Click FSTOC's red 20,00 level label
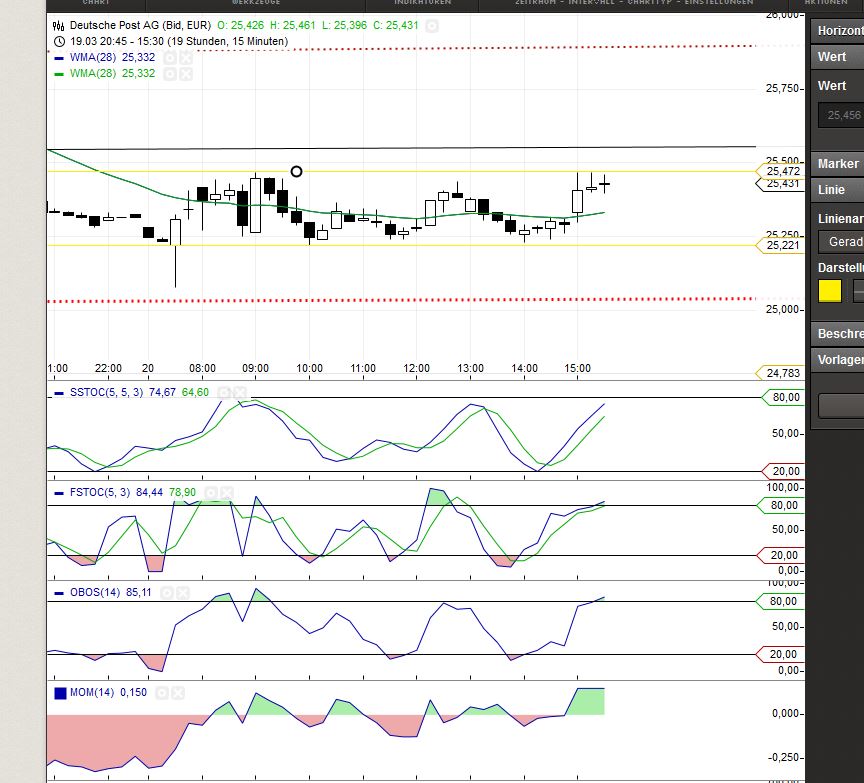The image size is (864, 783). [x=781, y=555]
